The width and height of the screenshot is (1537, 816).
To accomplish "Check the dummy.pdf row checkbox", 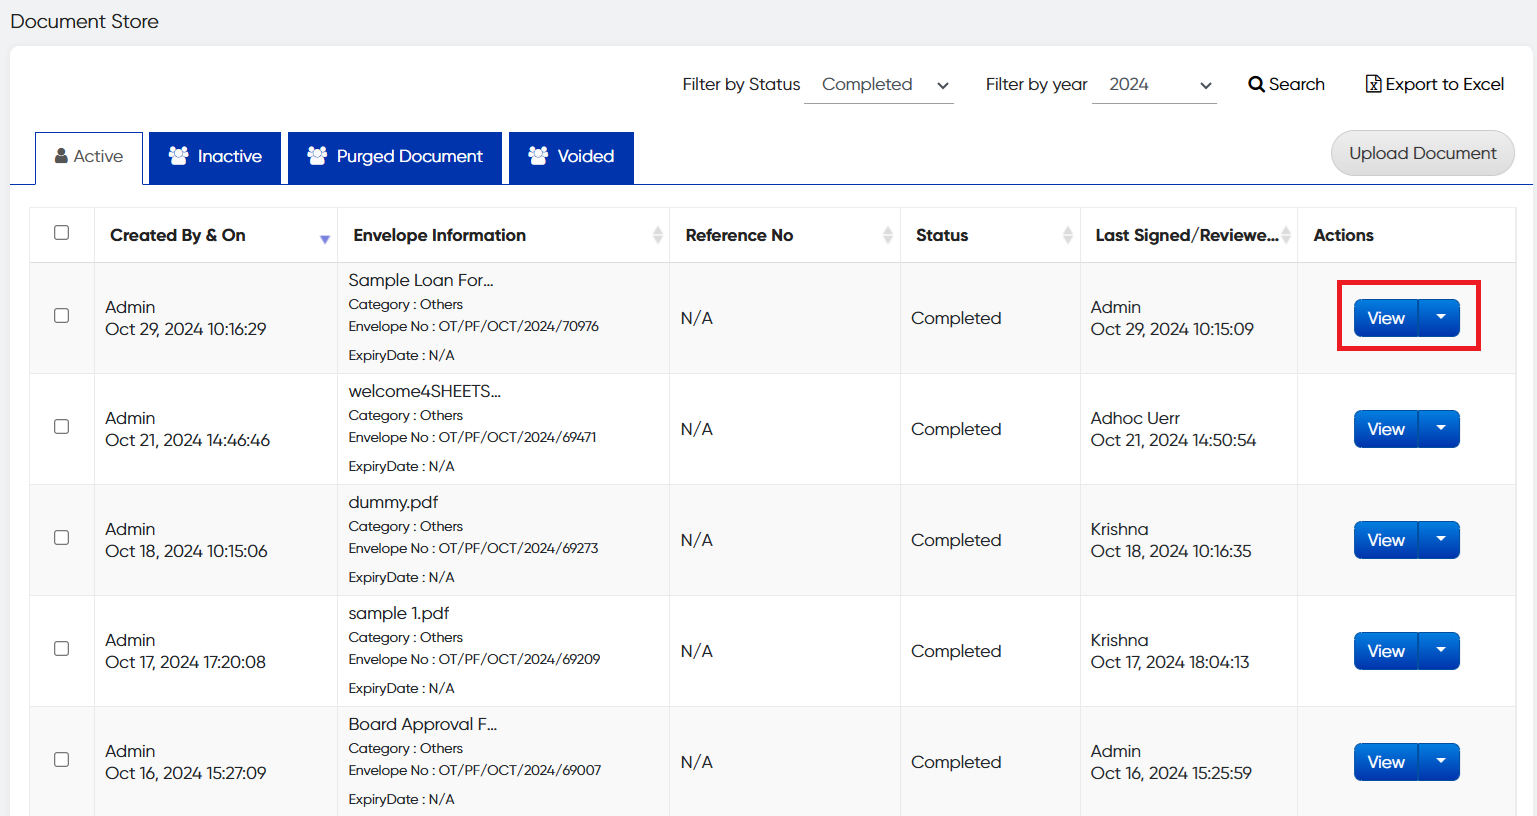I will pyautogui.click(x=62, y=538).
